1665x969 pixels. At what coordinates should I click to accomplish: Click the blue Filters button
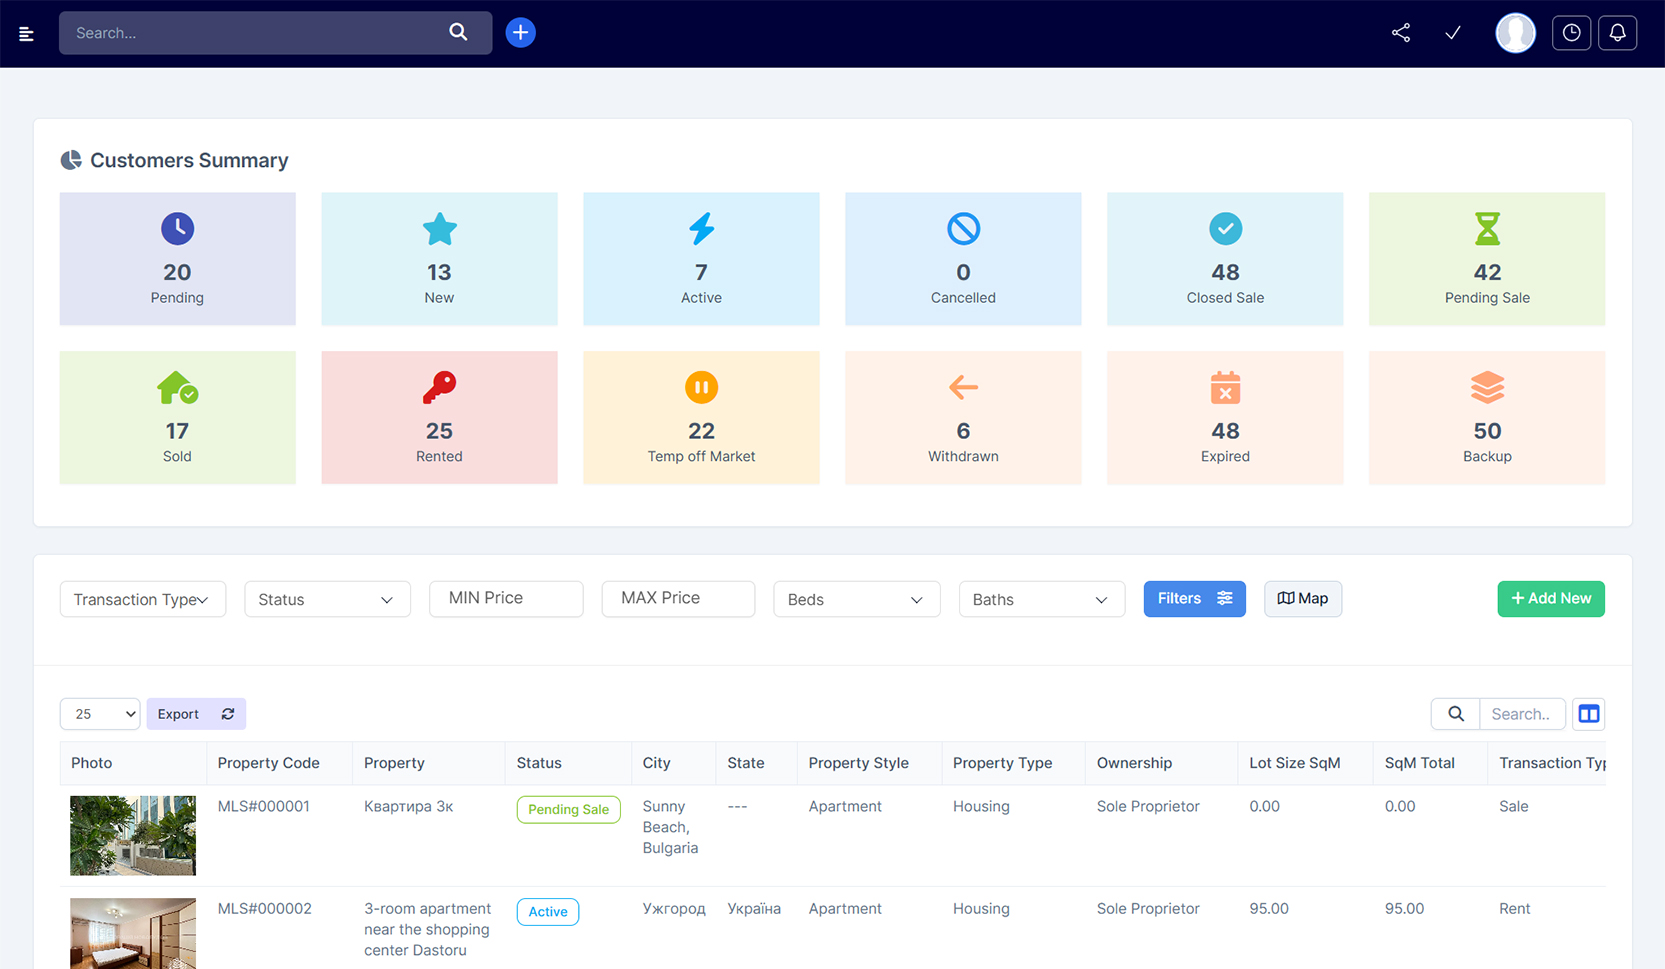pos(1194,599)
